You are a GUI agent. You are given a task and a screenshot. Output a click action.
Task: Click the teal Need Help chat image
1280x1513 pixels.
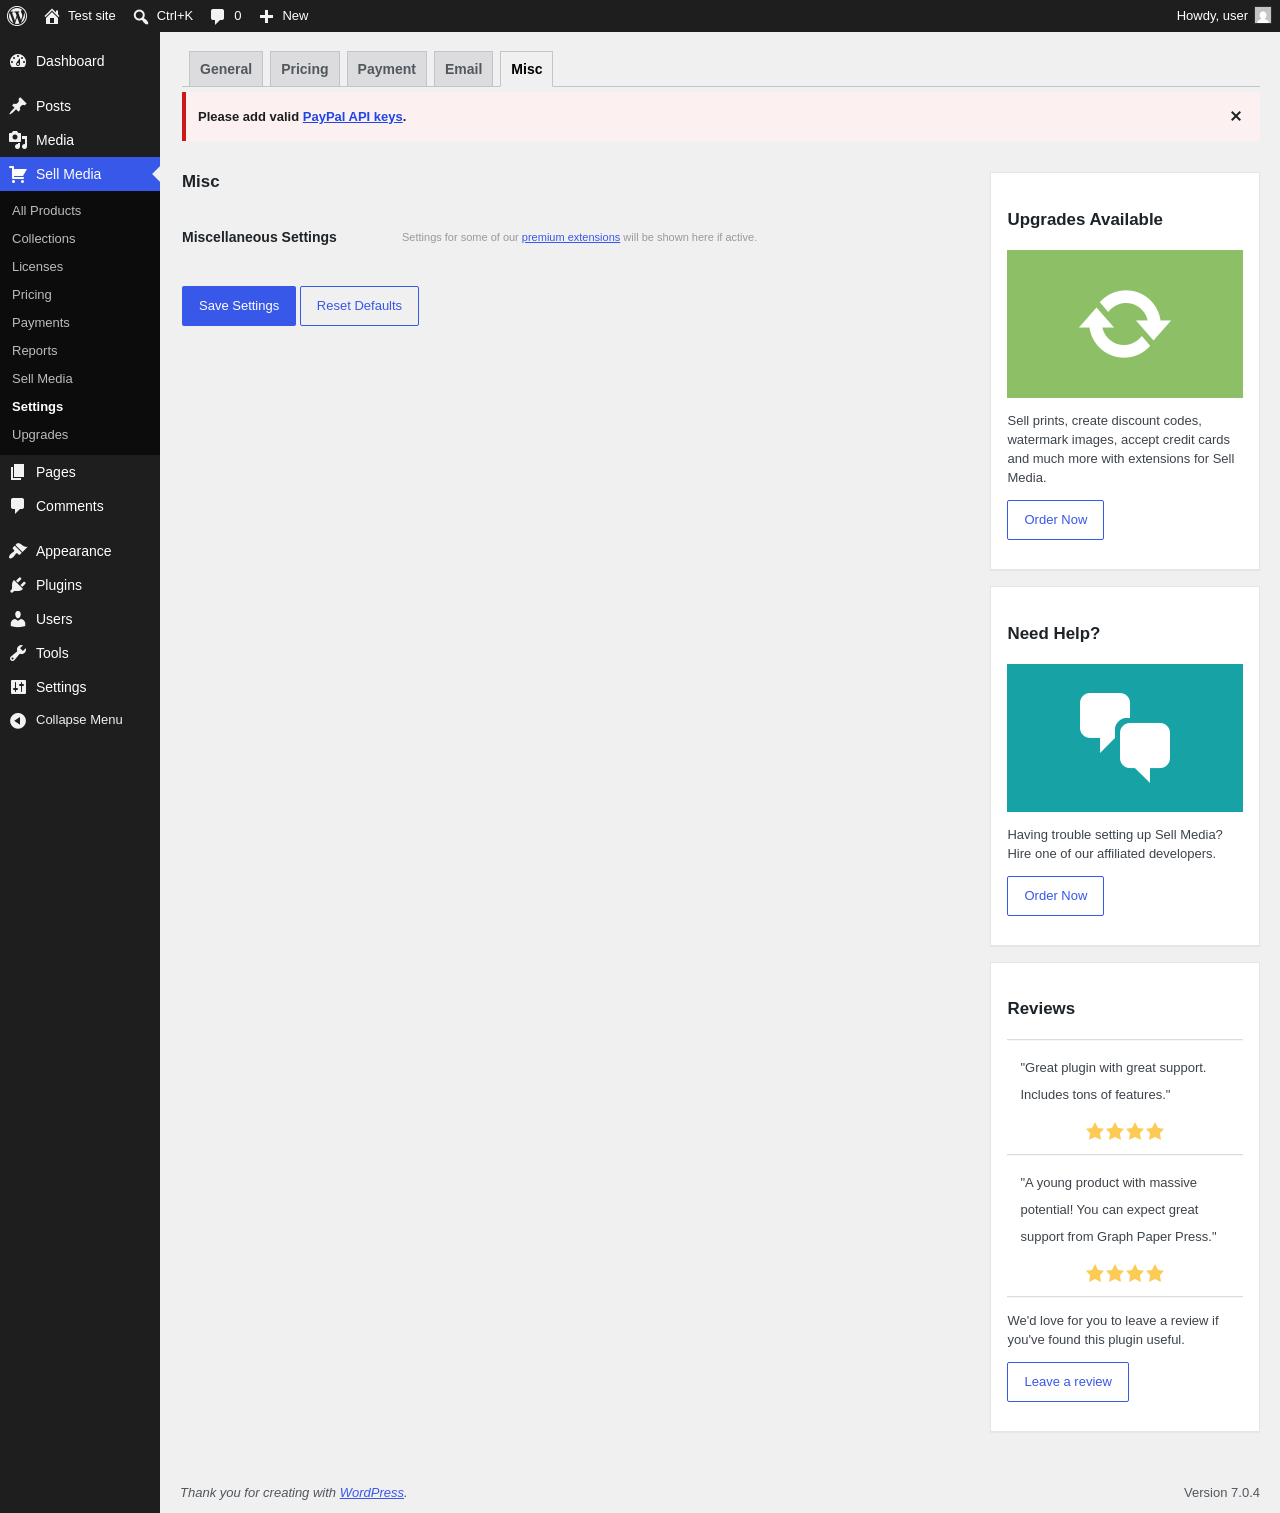coord(1125,738)
